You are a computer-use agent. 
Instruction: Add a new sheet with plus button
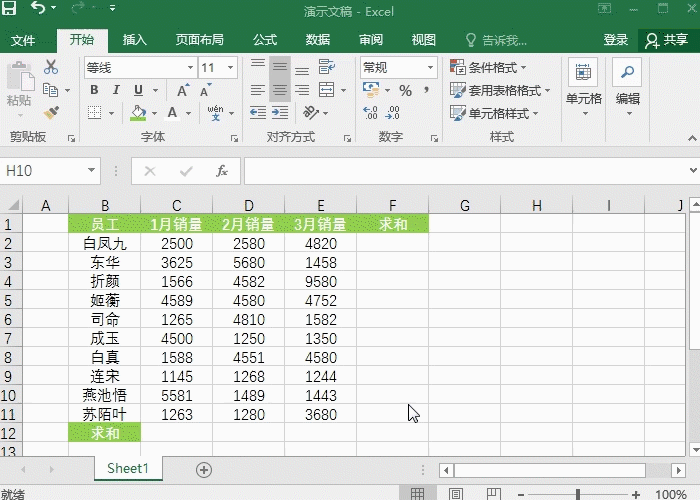tap(204, 469)
